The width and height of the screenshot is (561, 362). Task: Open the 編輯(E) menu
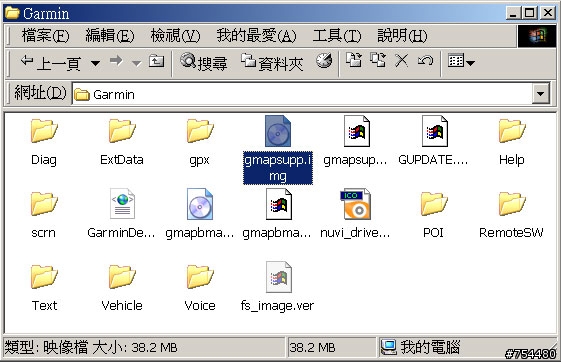click(x=109, y=36)
